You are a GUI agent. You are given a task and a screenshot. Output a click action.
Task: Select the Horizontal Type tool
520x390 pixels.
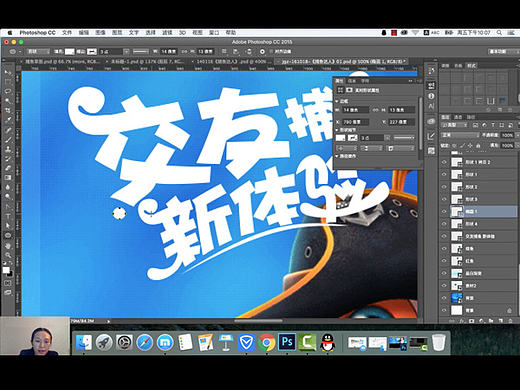click(x=8, y=216)
